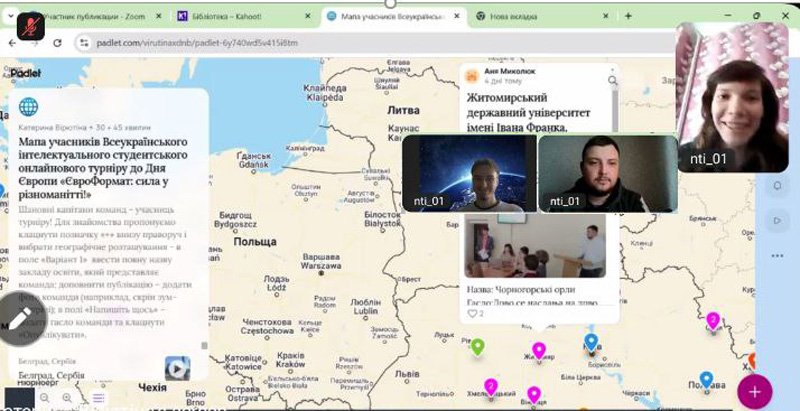Like the post with heart icon
This screenshot has width=800, height=411.
coord(472,313)
